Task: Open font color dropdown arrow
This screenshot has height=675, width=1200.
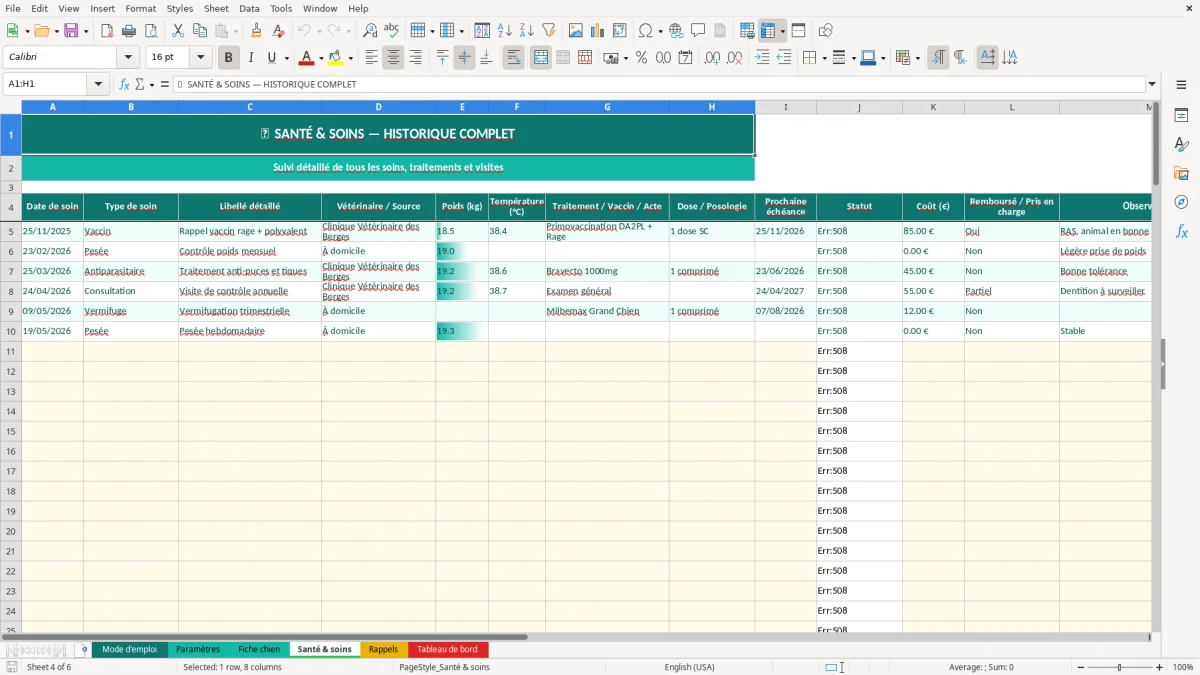Action: click(321, 58)
